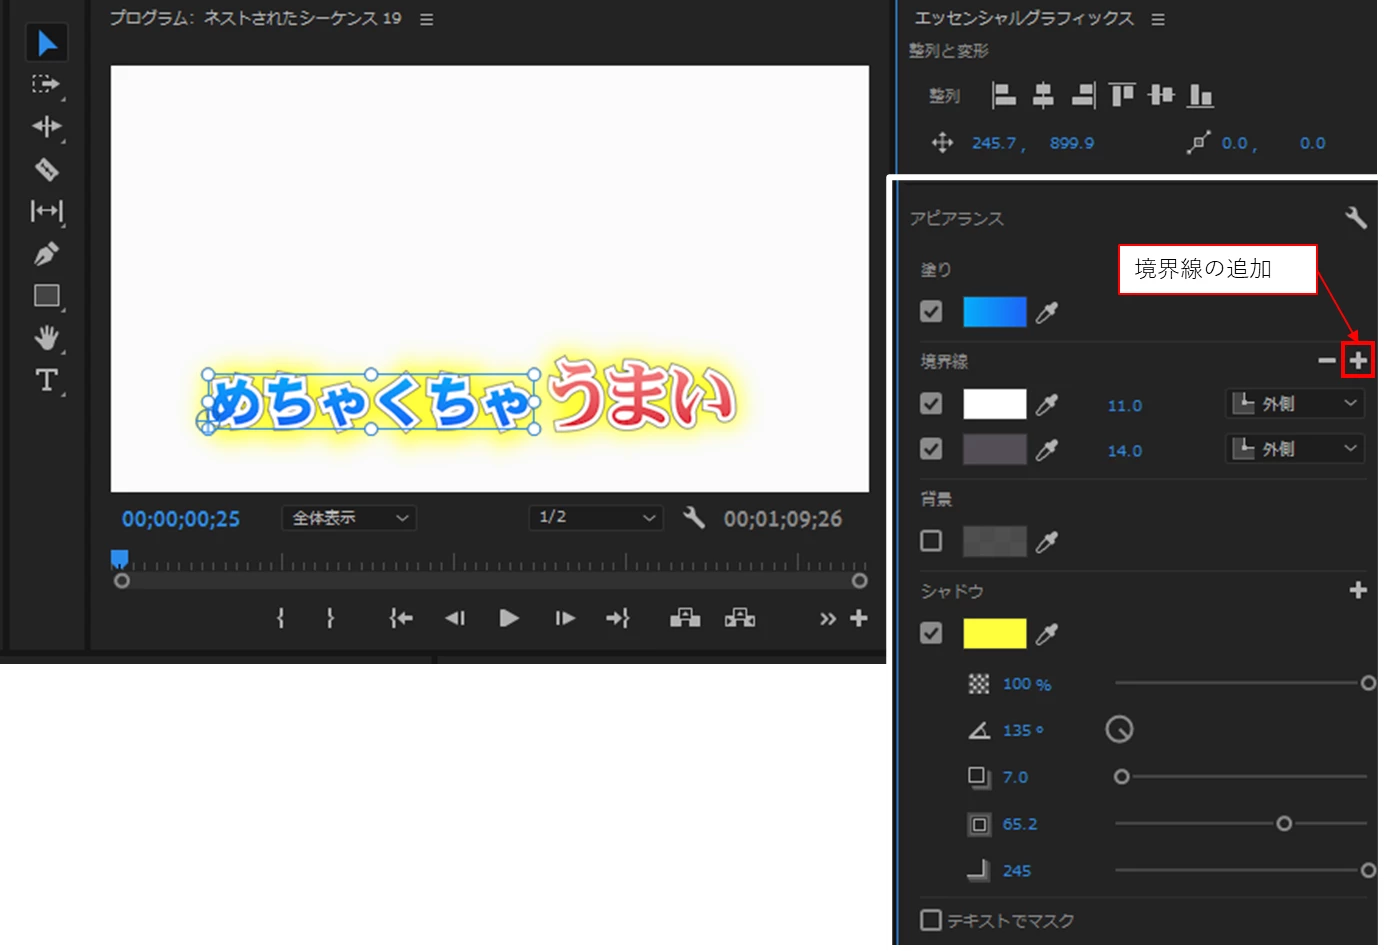Image resolution: width=1384 pixels, height=951 pixels.
Task: Remove a stroke with minus button
Action: pyautogui.click(x=1327, y=360)
